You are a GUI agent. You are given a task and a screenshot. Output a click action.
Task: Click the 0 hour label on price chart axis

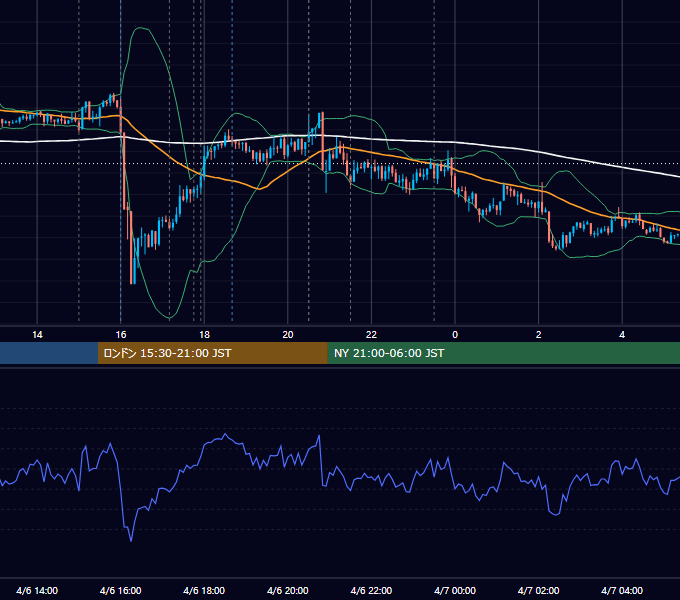[455, 335]
